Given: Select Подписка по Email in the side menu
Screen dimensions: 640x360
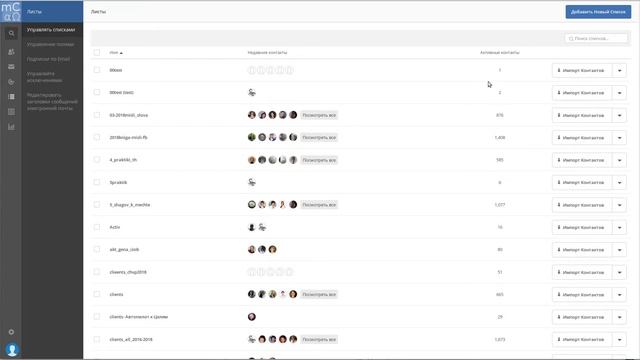Looking at the screenshot, I should click(48, 59).
